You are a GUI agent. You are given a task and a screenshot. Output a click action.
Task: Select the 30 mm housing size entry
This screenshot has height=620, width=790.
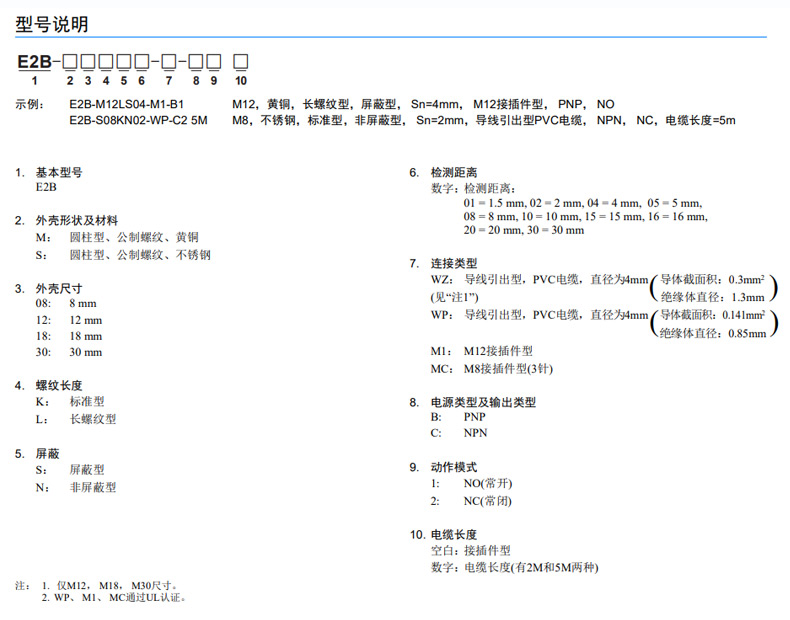click(x=85, y=352)
